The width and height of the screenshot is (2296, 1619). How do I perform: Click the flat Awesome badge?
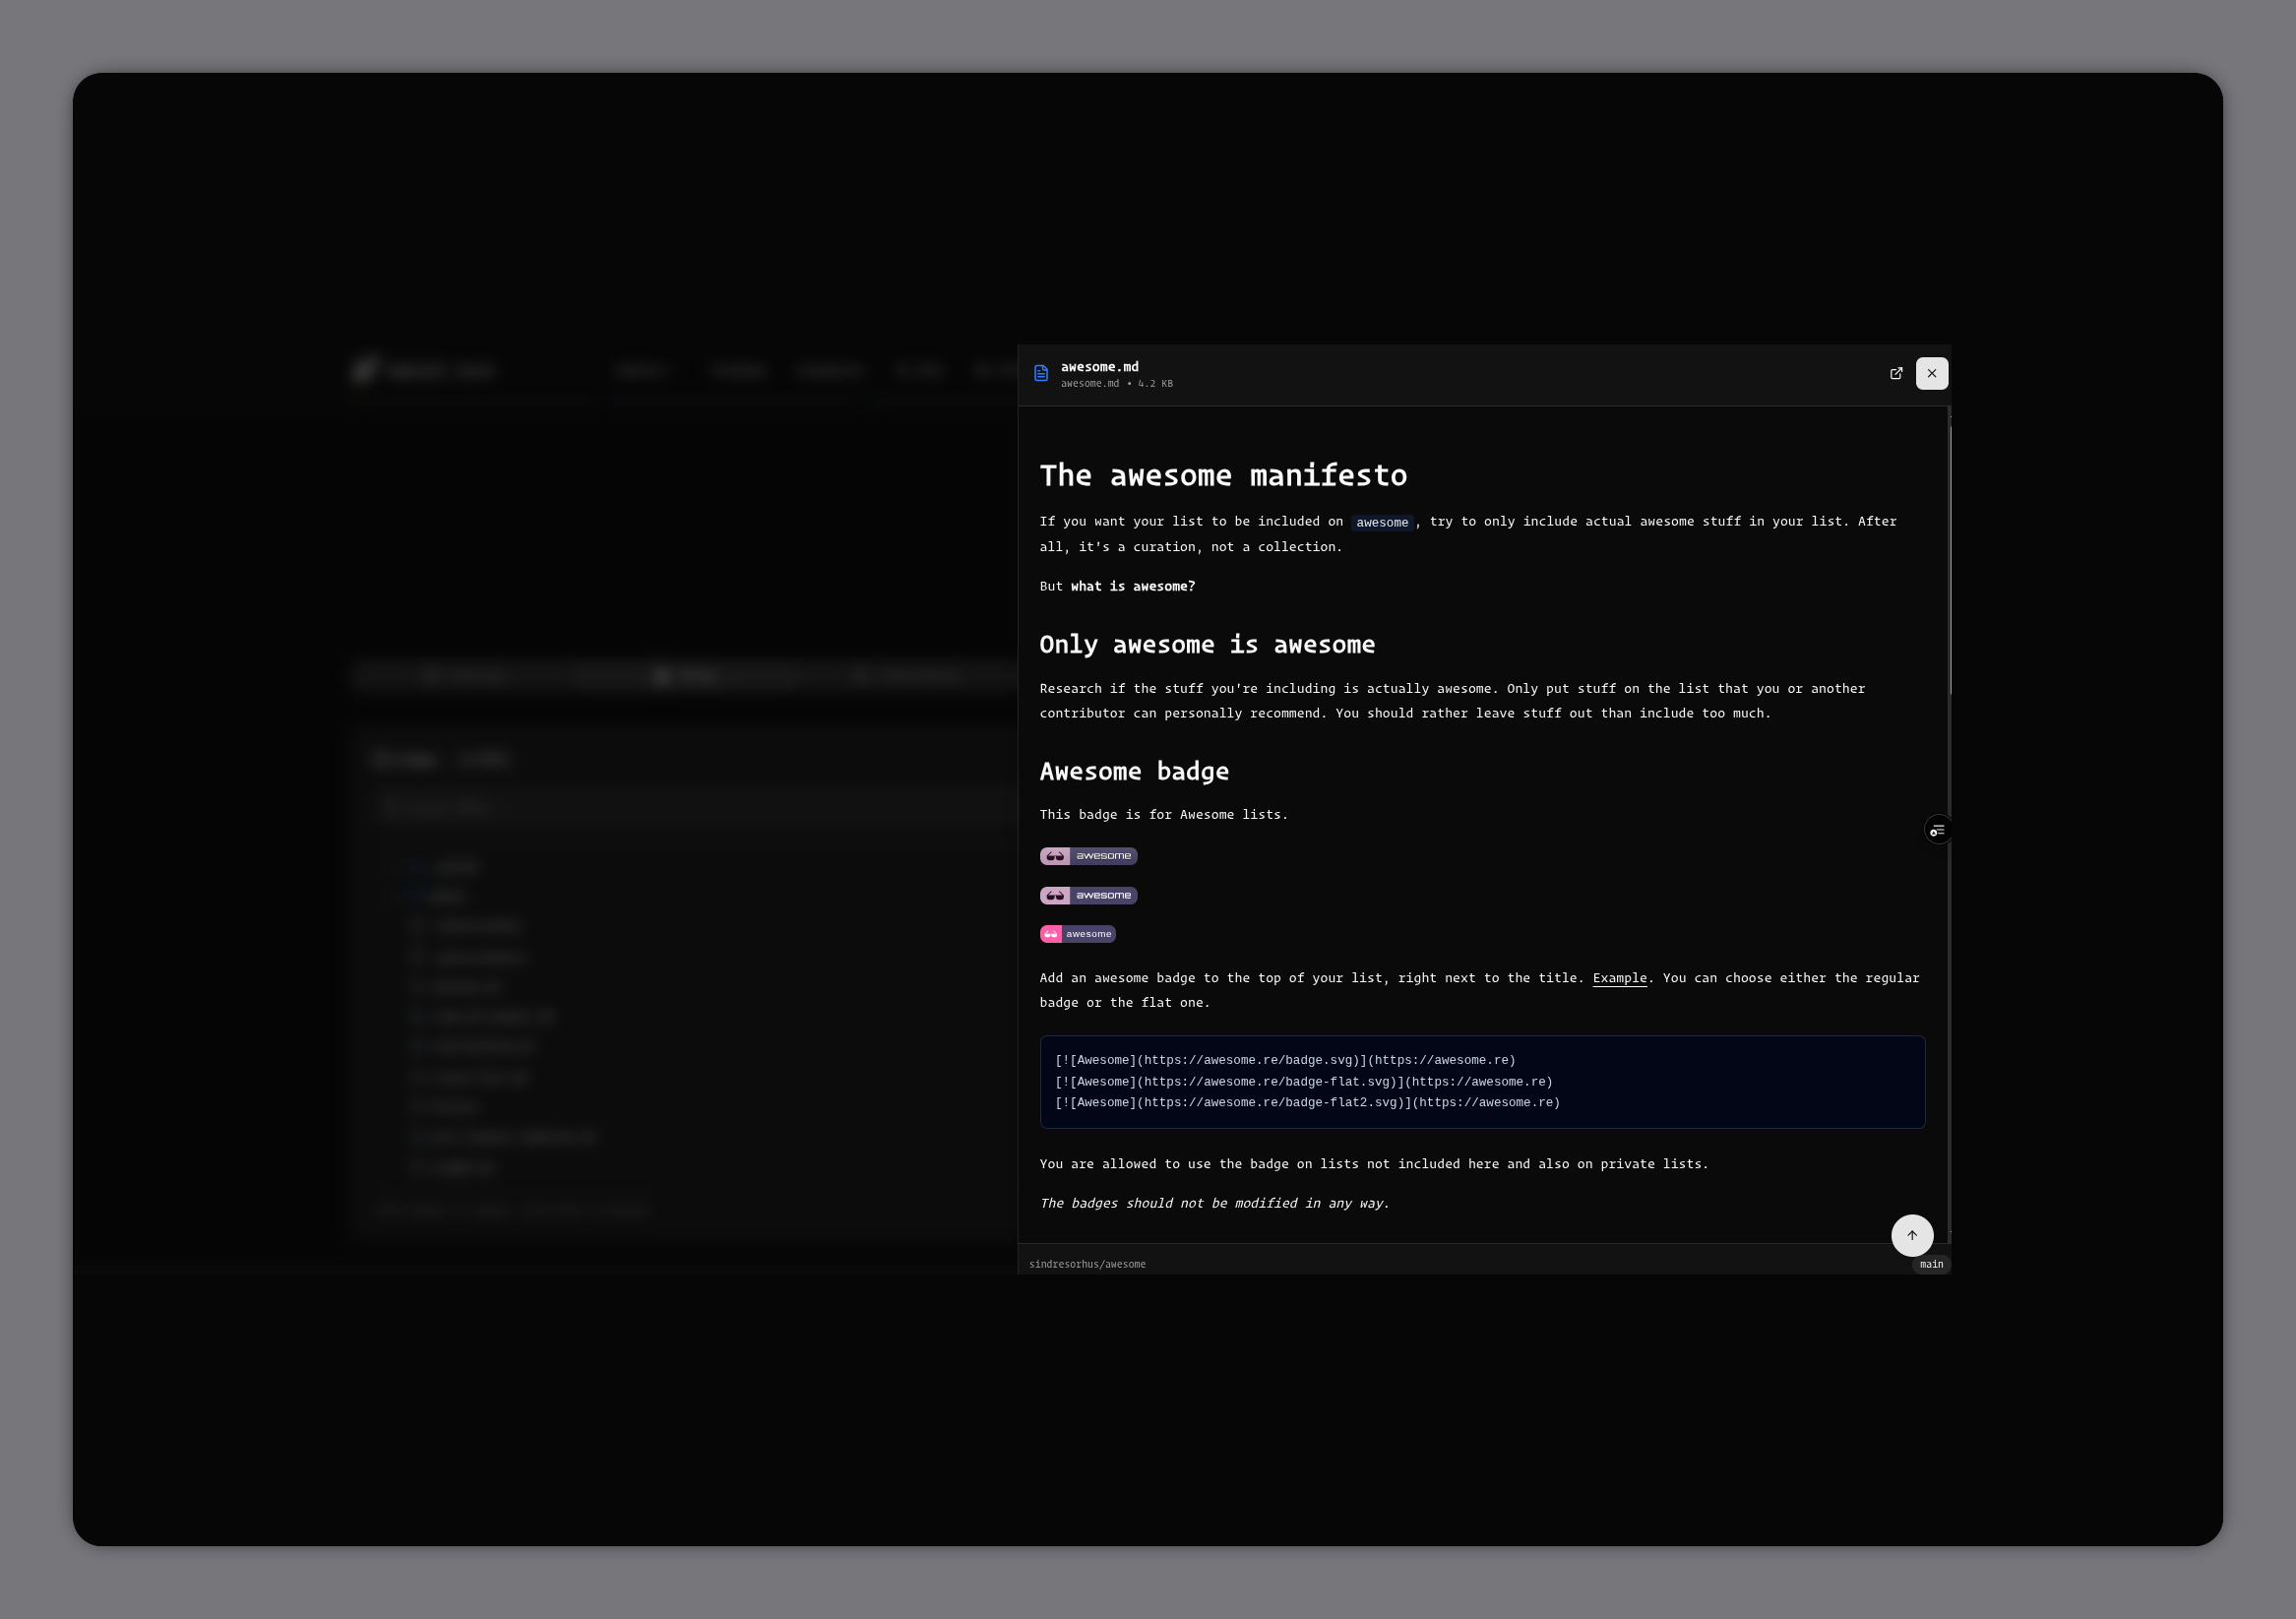(1088, 895)
